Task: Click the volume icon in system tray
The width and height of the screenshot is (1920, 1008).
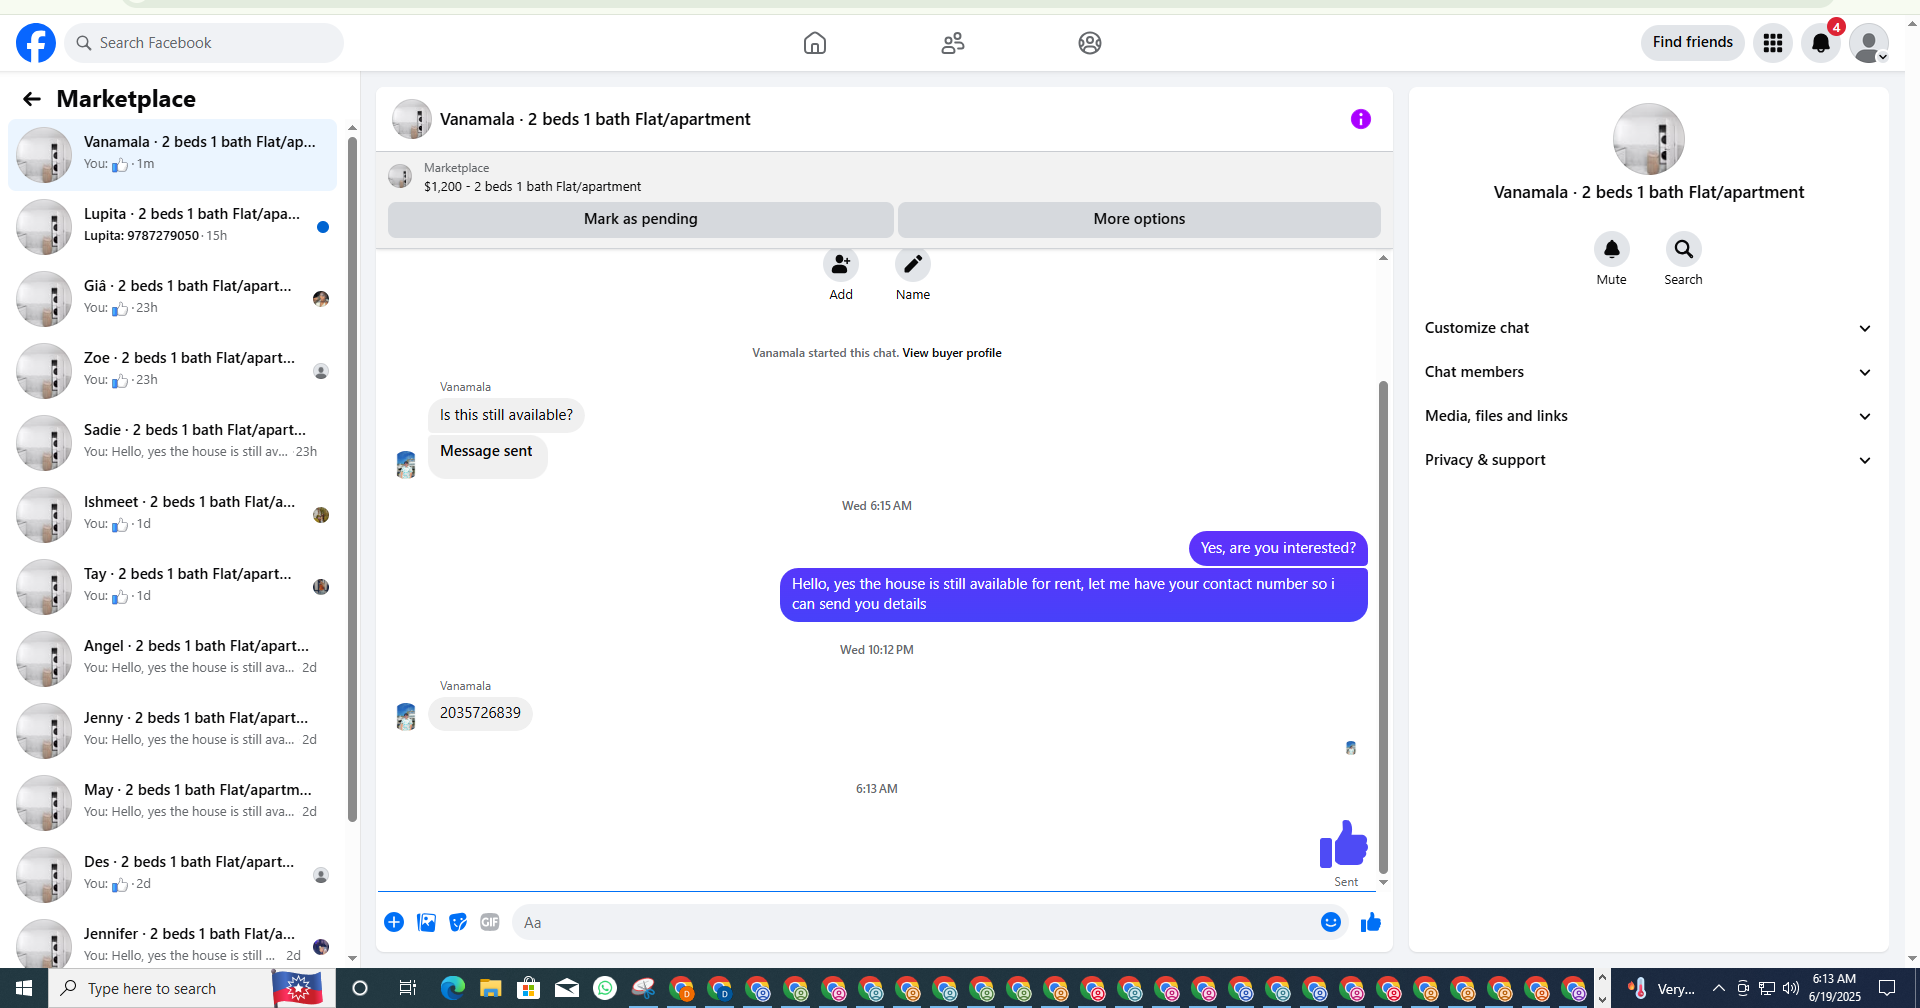Action: pos(1791,988)
